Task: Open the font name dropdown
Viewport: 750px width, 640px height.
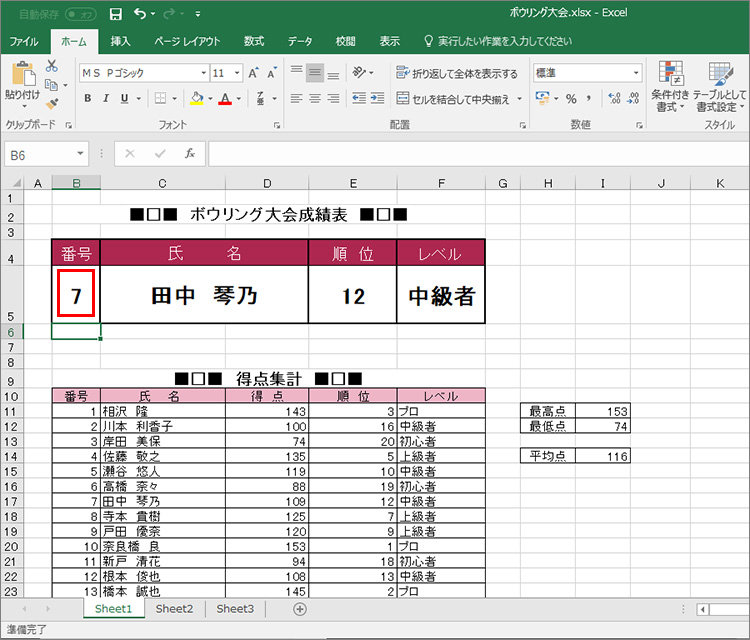Action: [199, 73]
